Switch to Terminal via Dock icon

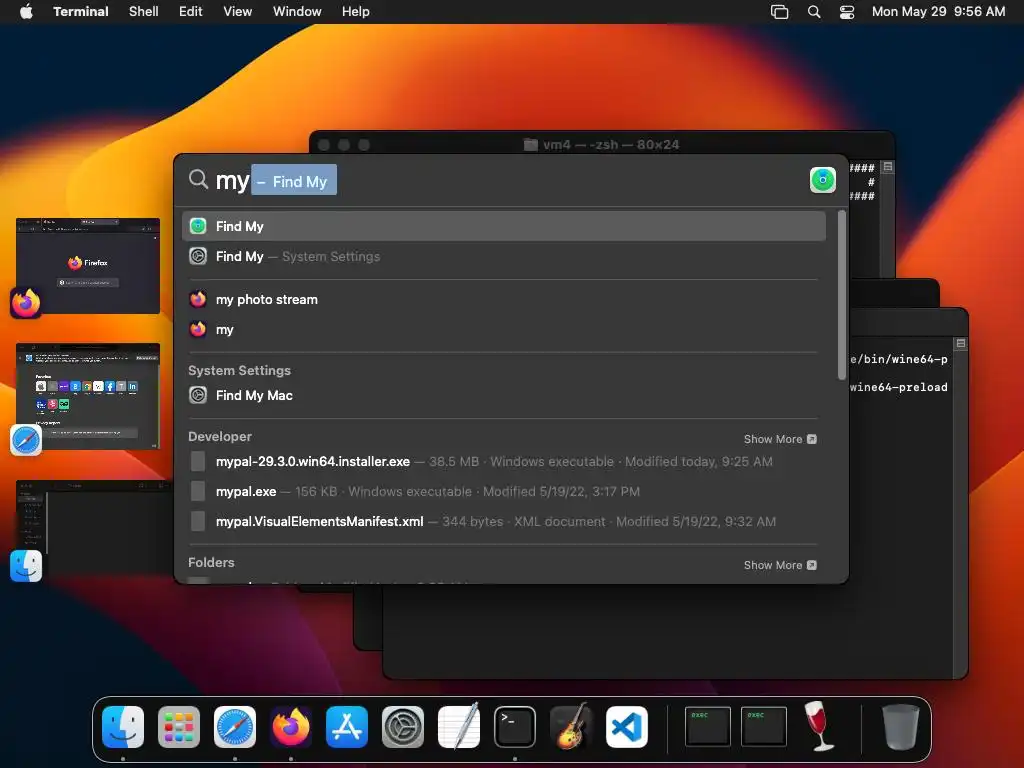[515, 727]
